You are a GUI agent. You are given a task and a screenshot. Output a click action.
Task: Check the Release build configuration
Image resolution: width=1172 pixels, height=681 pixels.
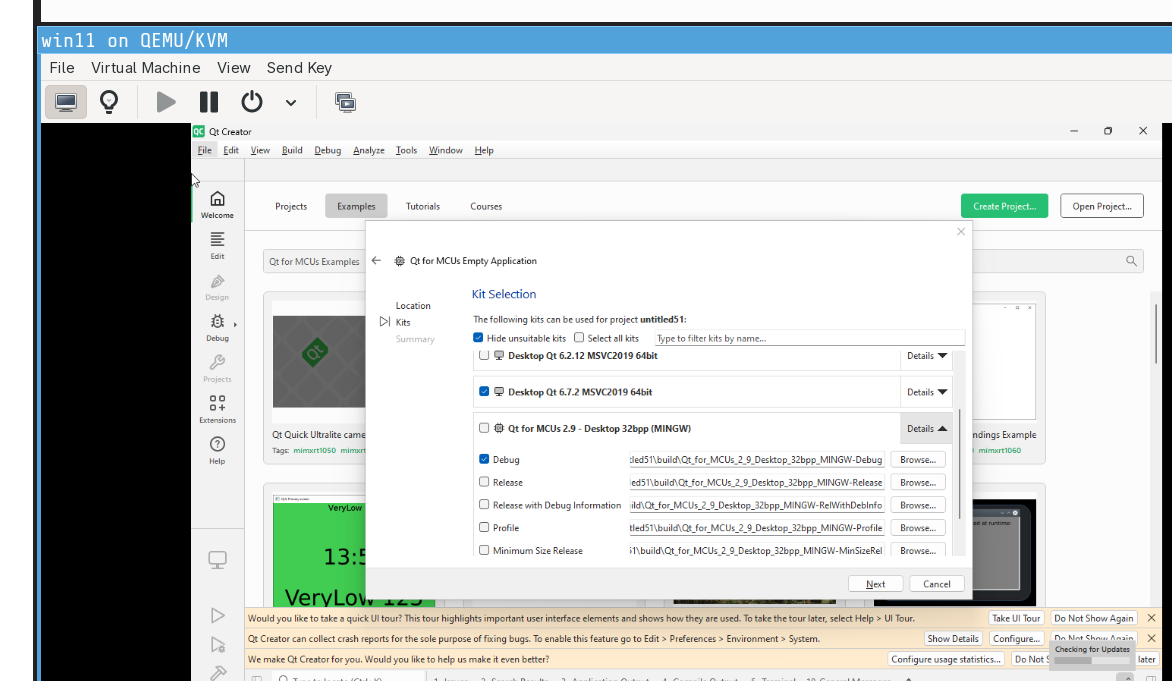click(485, 482)
